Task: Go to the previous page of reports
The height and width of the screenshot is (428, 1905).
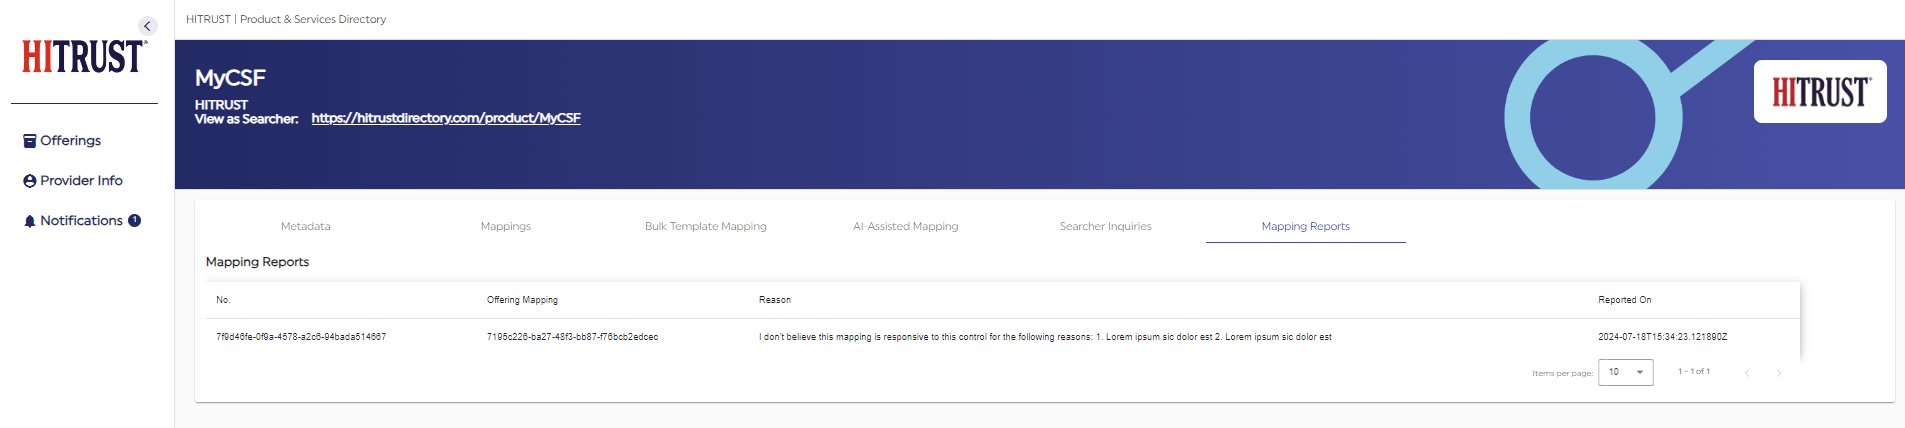Action: [1747, 373]
